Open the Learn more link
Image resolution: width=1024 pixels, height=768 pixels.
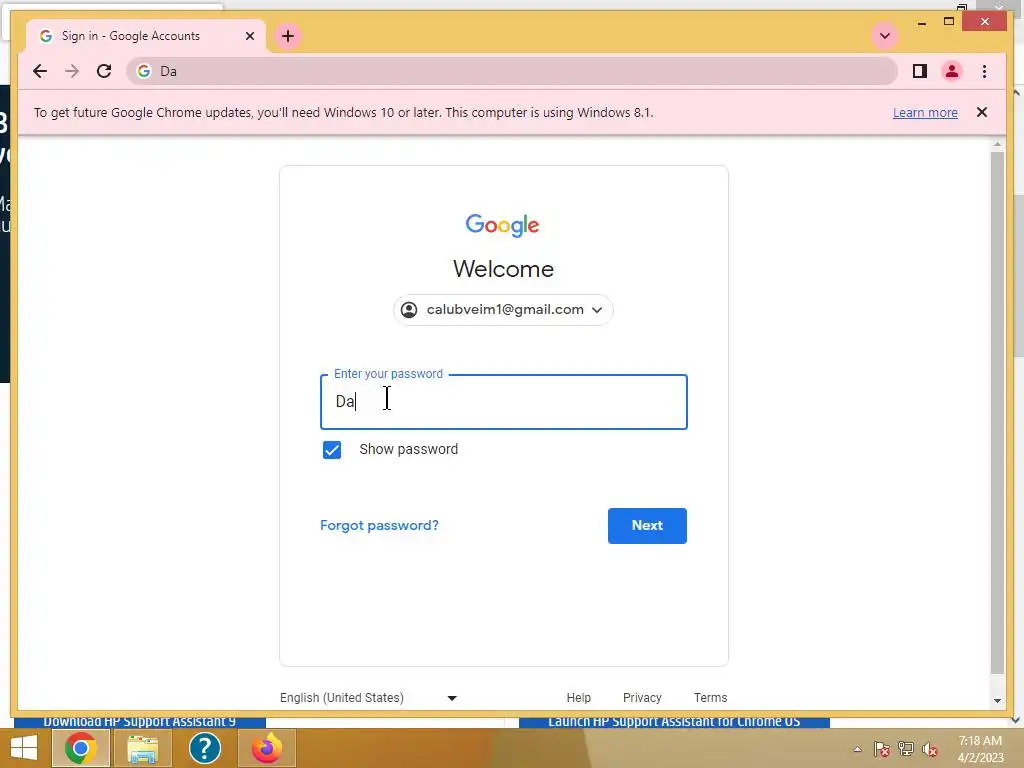click(x=925, y=112)
